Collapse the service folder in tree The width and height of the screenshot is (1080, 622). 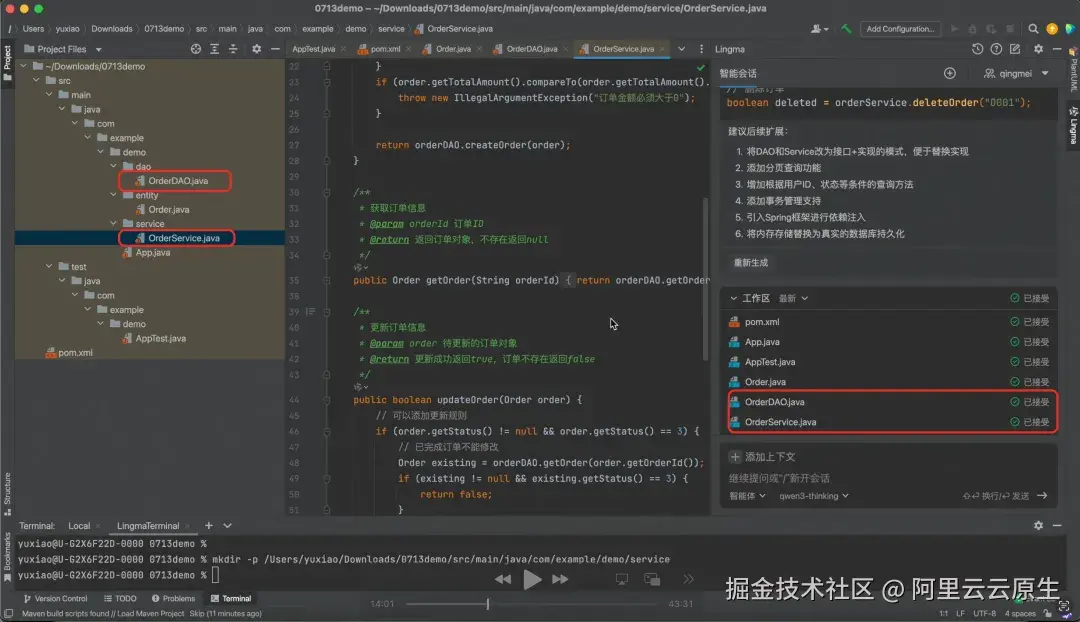tap(114, 224)
